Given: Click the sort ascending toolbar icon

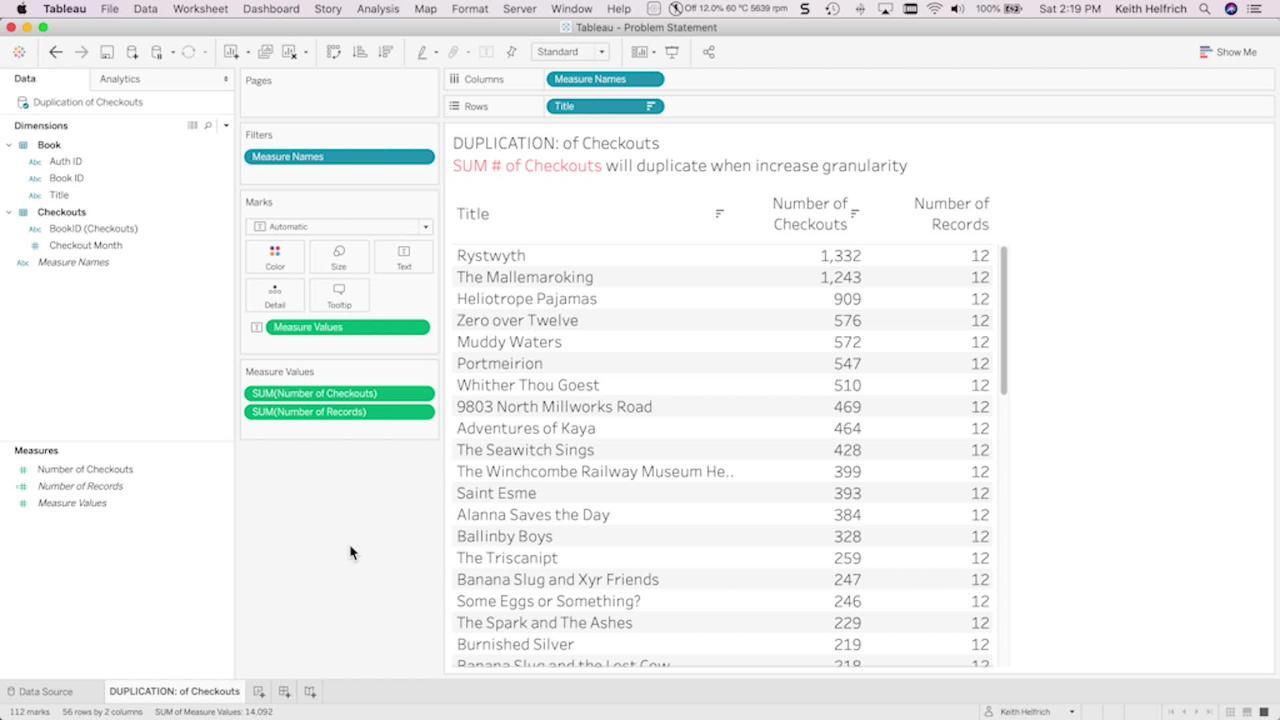Looking at the screenshot, I should point(360,52).
